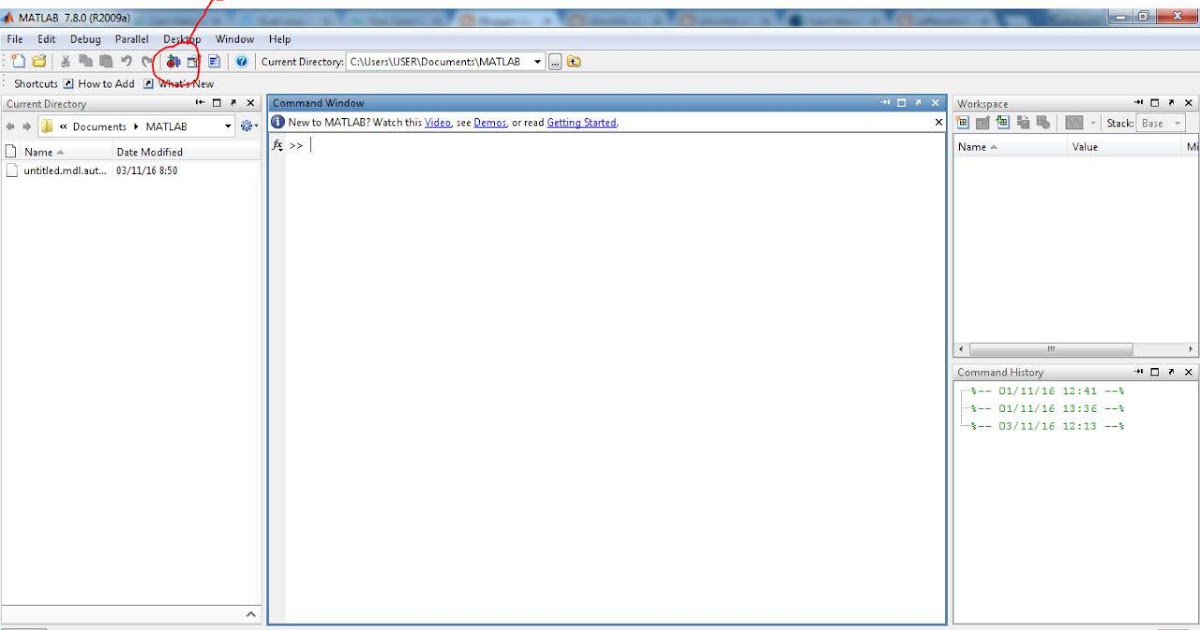This screenshot has height=630, width=1200.
Task: Launch Simulink from the toolbar
Action: [173, 62]
